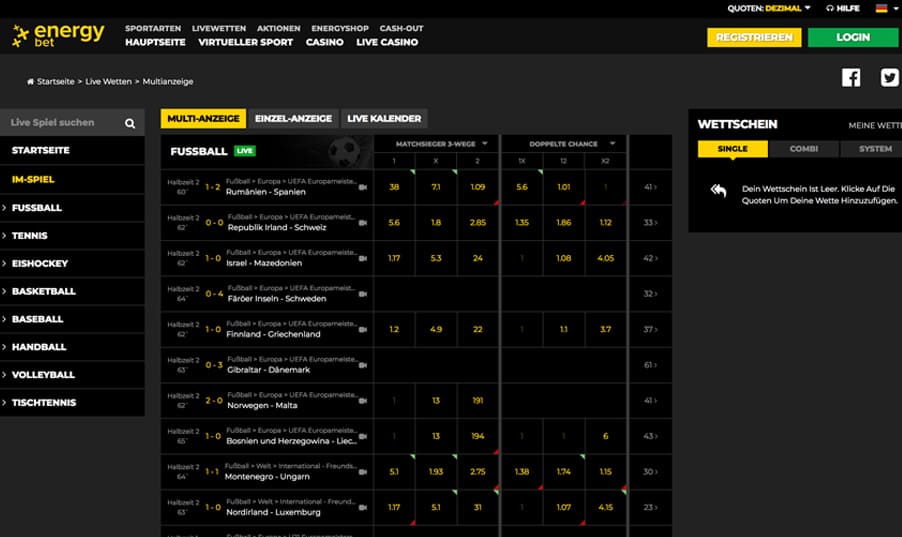This screenshot has width=902, height=537.
Task: Switch to Multi-Anzeige tab
Action: point(203,119)
